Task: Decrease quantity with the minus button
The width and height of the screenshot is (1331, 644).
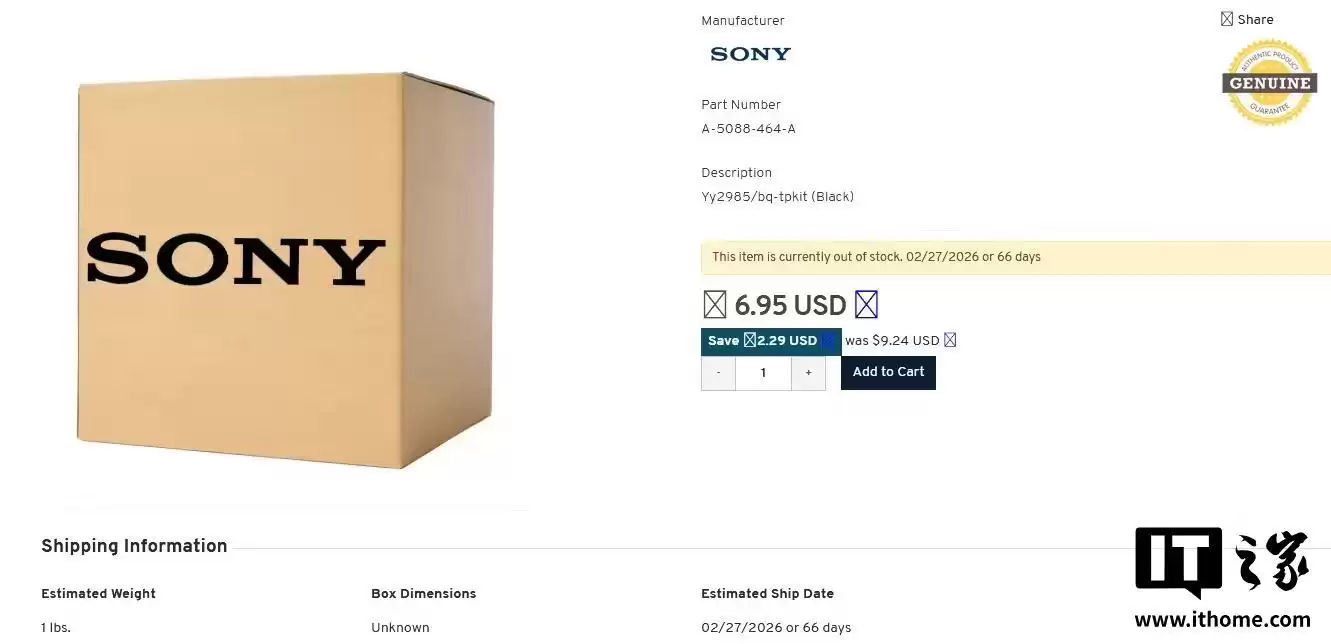Action: [x=718, y=373]
